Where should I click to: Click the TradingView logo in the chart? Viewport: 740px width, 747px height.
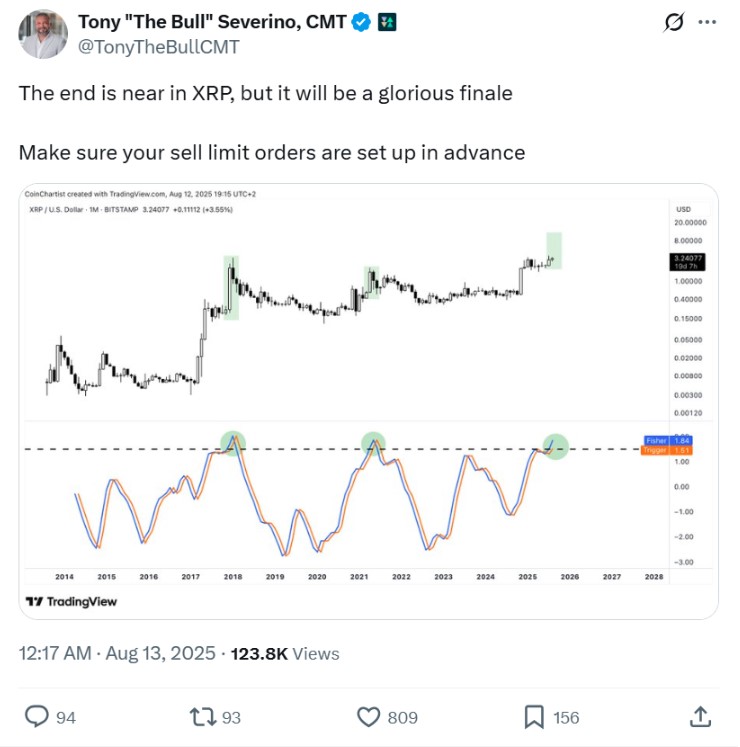click(71, 602)
